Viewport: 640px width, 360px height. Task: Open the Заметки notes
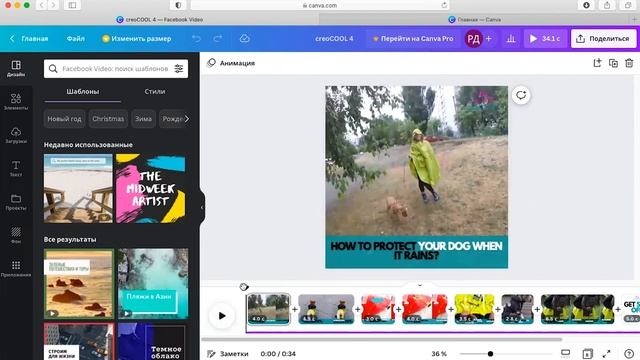[228, 353]
